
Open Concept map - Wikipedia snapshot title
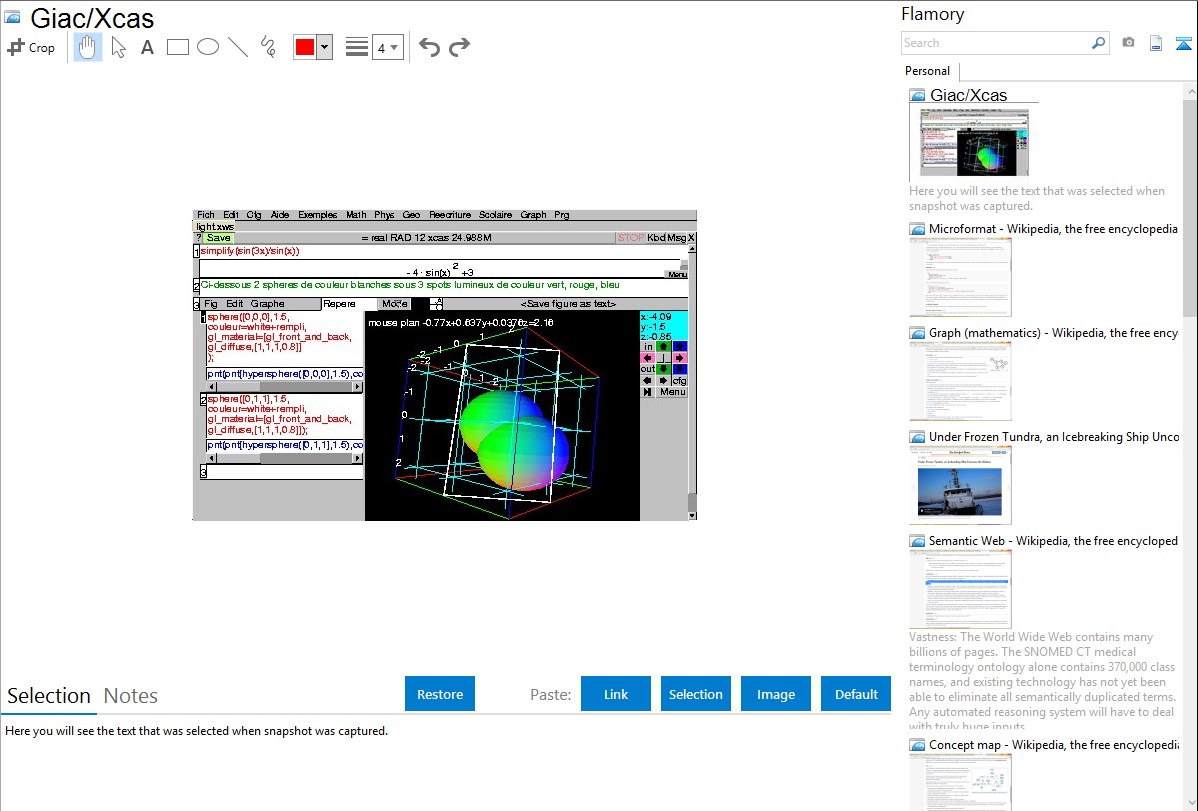pyautogui.click(x=1053, y=744)
